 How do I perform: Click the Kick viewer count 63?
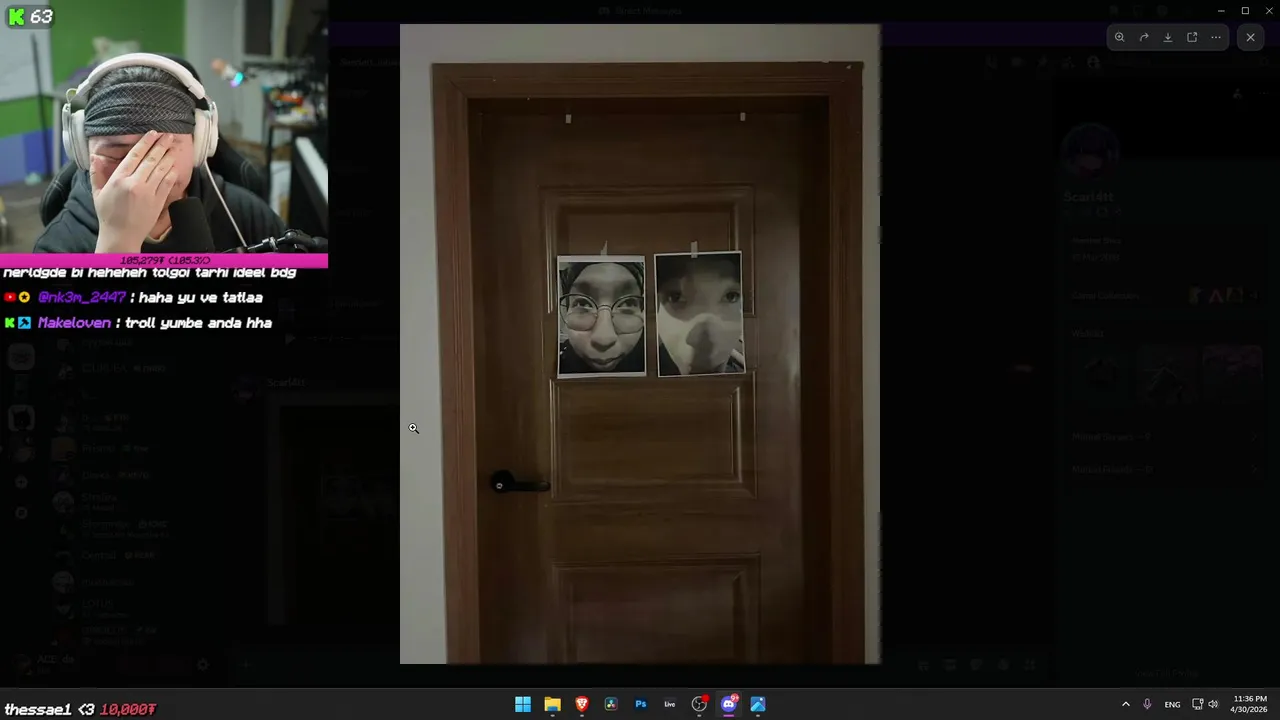(30, 16)
